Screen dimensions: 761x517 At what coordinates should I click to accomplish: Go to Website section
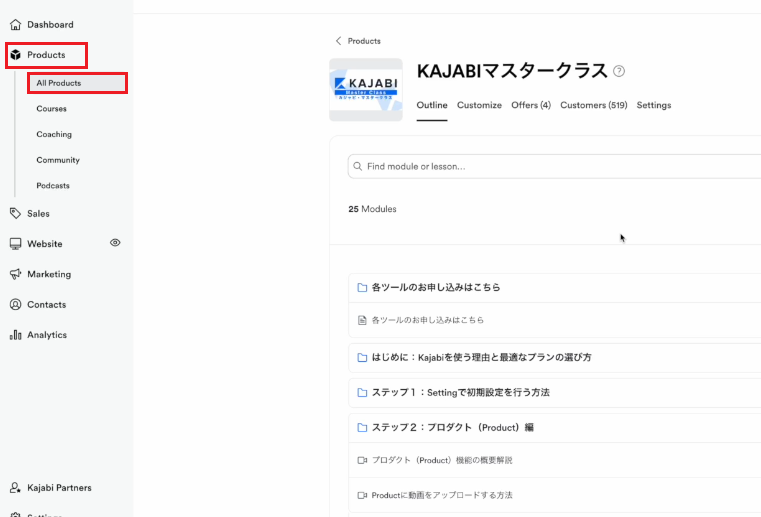click(x=45, y=244)
